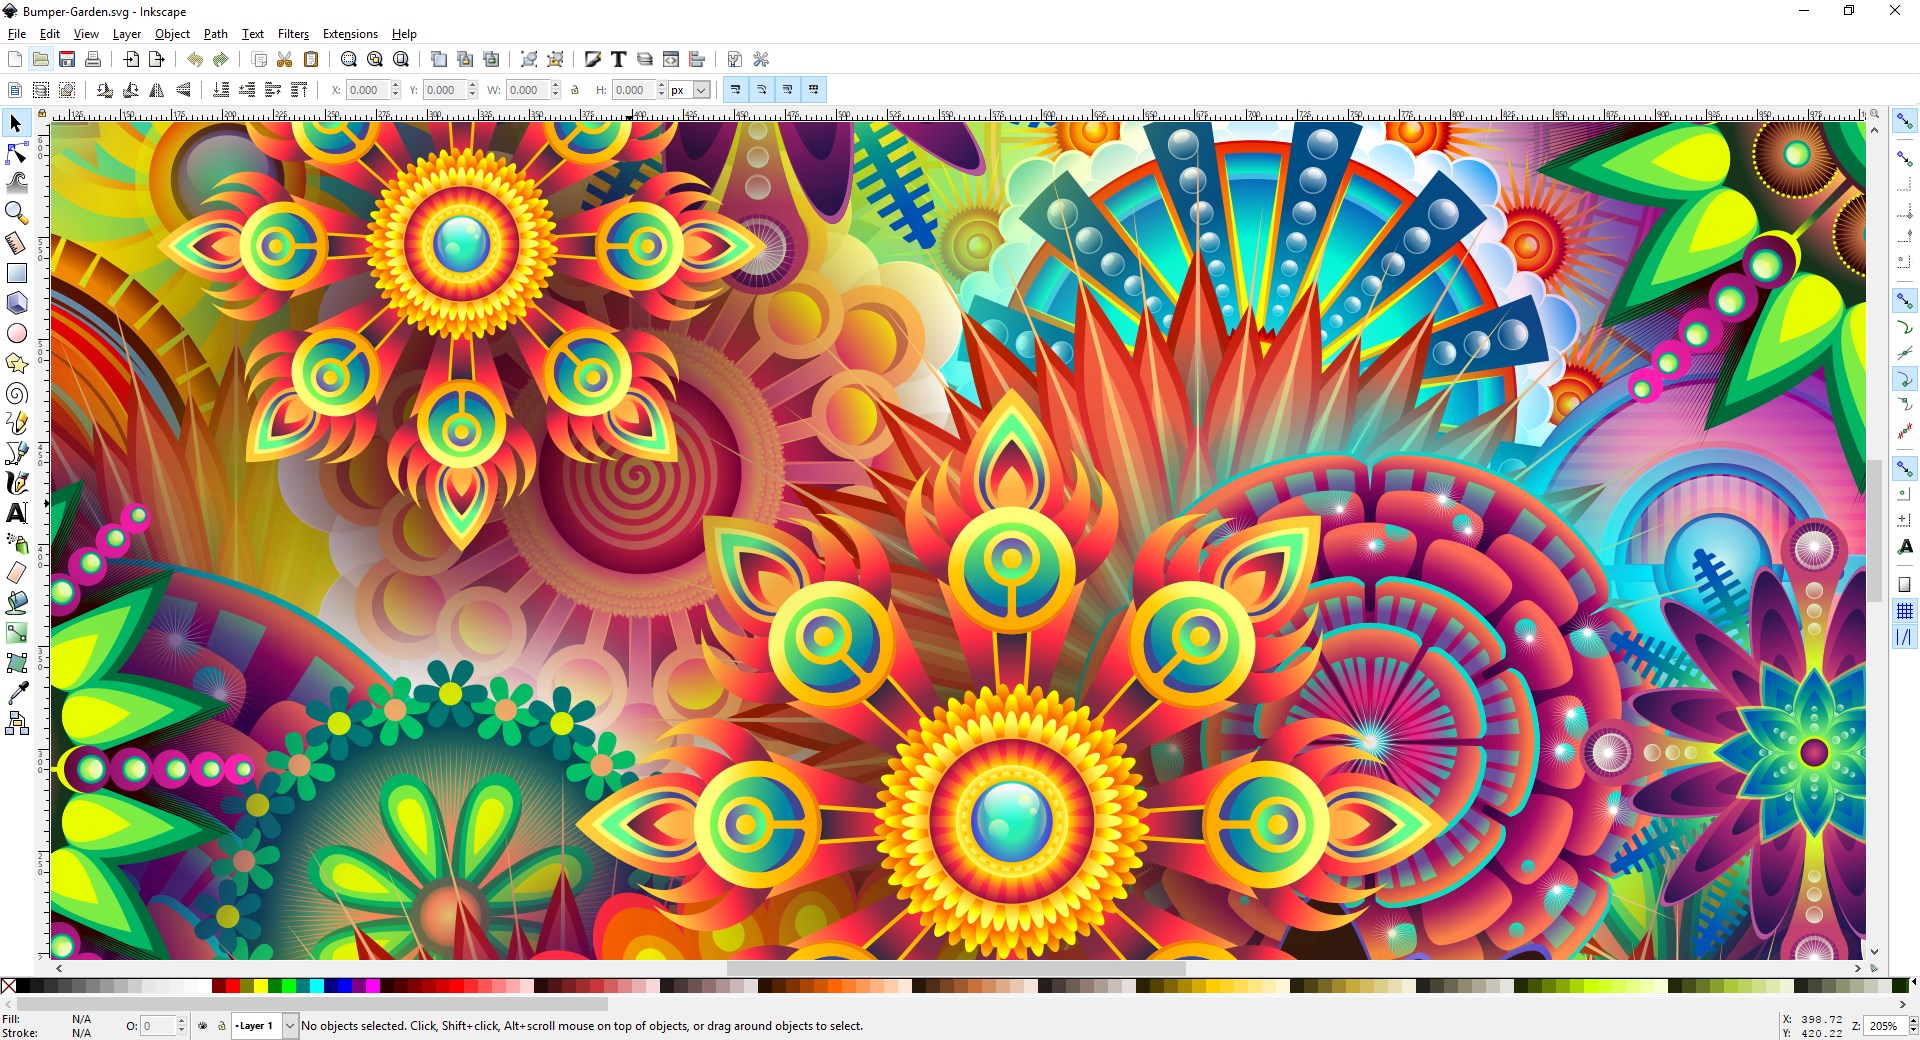Select the Spiral tool
This screenshot has height=1040, width=1920.
point(16,393)
